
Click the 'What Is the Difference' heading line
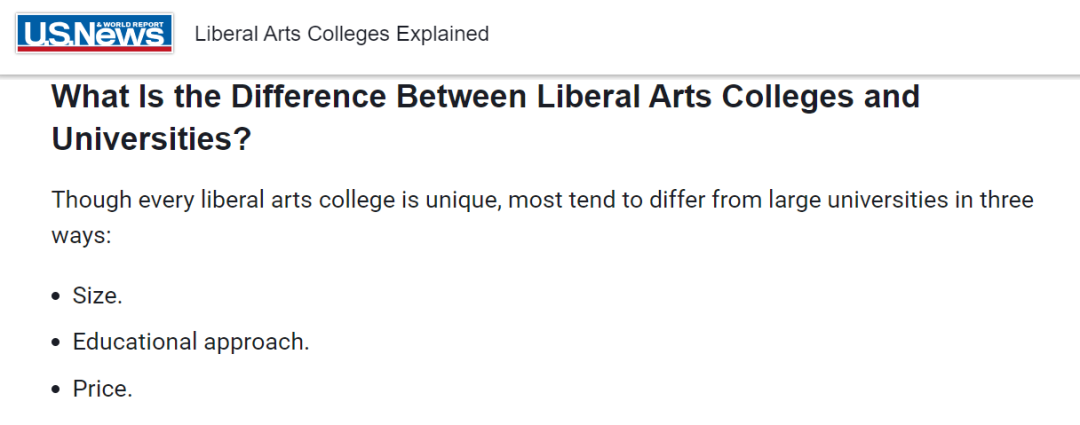tap(486, 97)
